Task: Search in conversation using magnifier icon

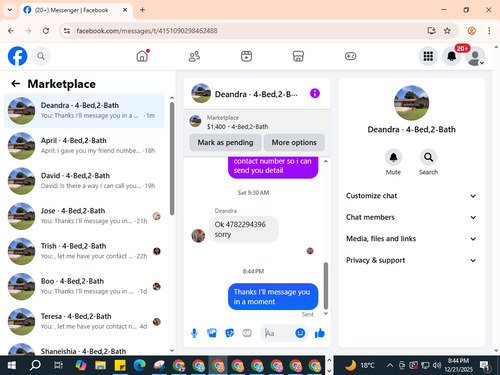Action: pos(428,157)
